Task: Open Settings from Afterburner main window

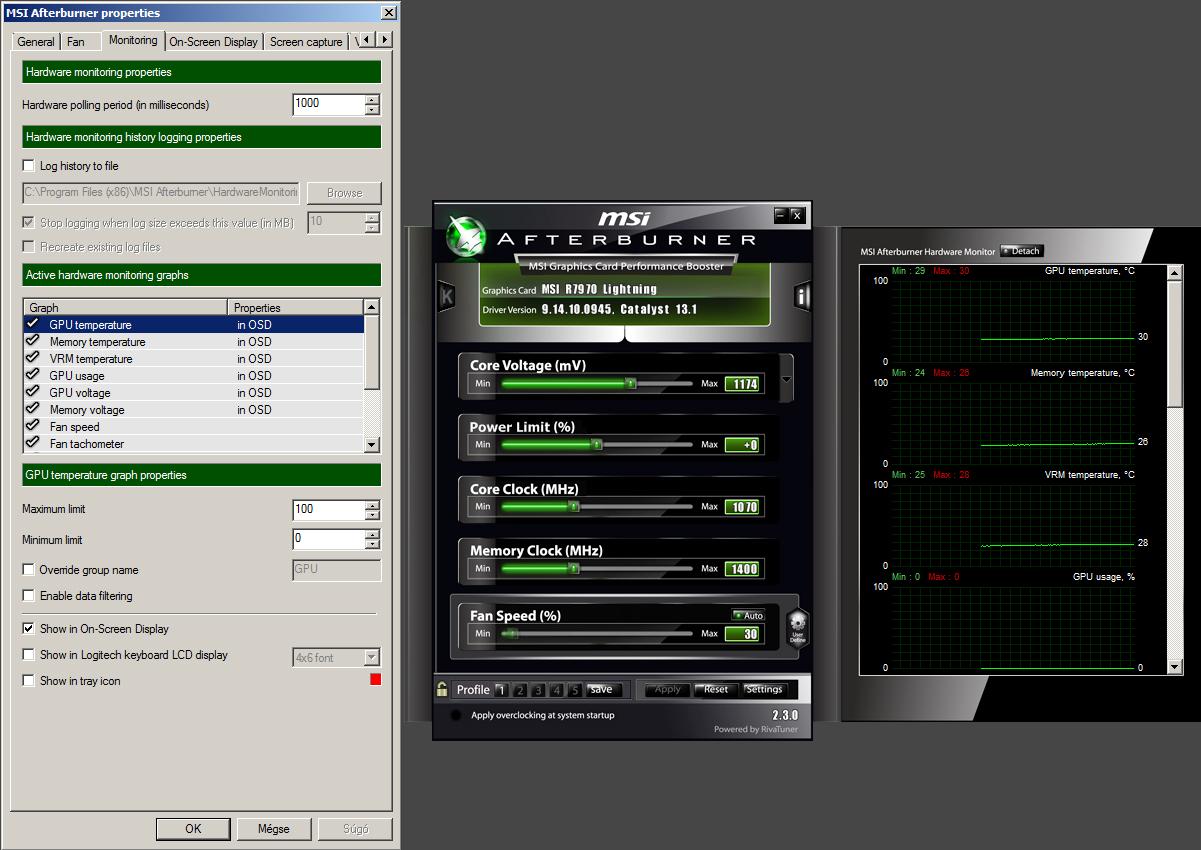Action: click(764, 690)
